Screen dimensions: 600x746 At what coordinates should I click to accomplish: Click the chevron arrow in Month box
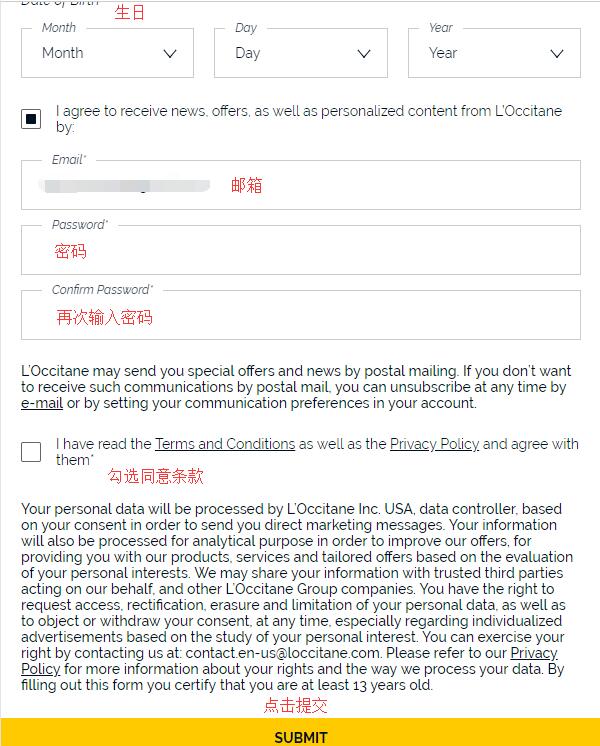(x=170, y=54)
